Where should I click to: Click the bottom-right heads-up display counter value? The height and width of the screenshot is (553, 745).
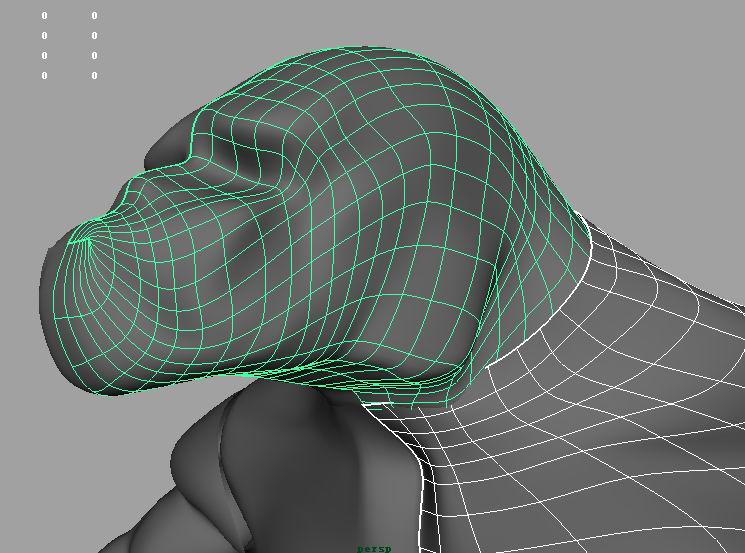[x=95, y=75]
